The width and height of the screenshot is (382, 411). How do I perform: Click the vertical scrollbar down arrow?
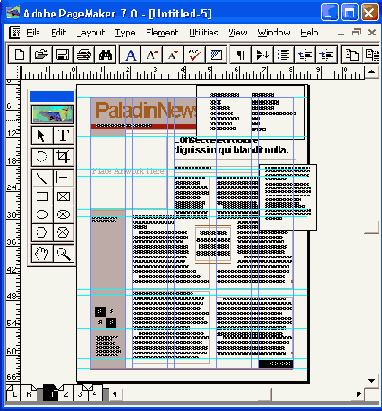372,381
